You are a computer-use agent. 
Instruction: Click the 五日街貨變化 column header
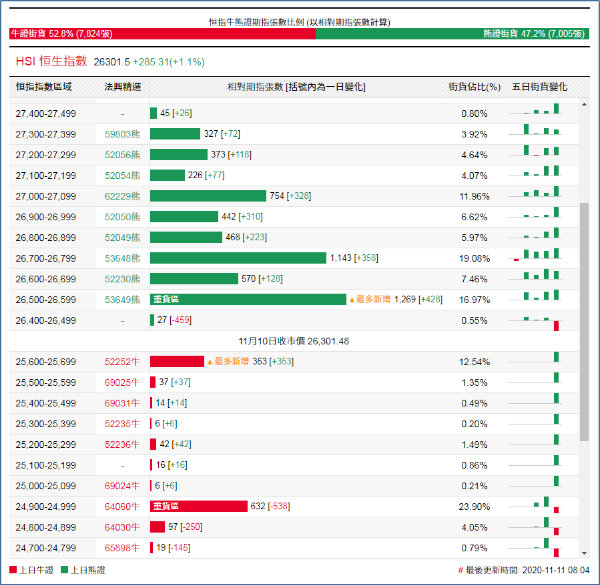(x=540, y=87)
